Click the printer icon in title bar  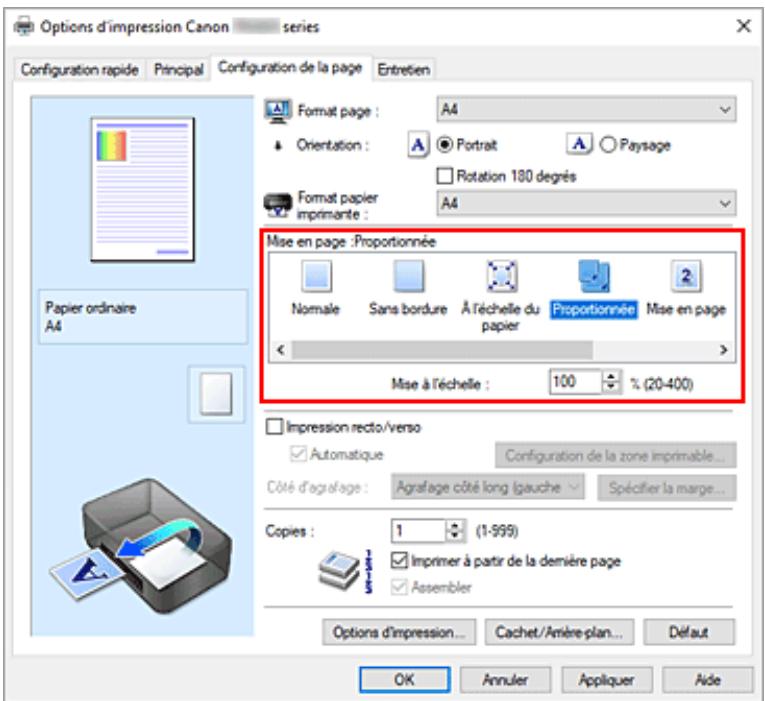24,26
